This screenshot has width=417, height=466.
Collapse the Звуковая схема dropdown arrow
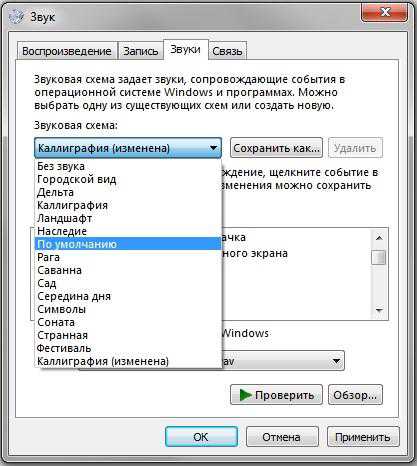pos(213,148)
